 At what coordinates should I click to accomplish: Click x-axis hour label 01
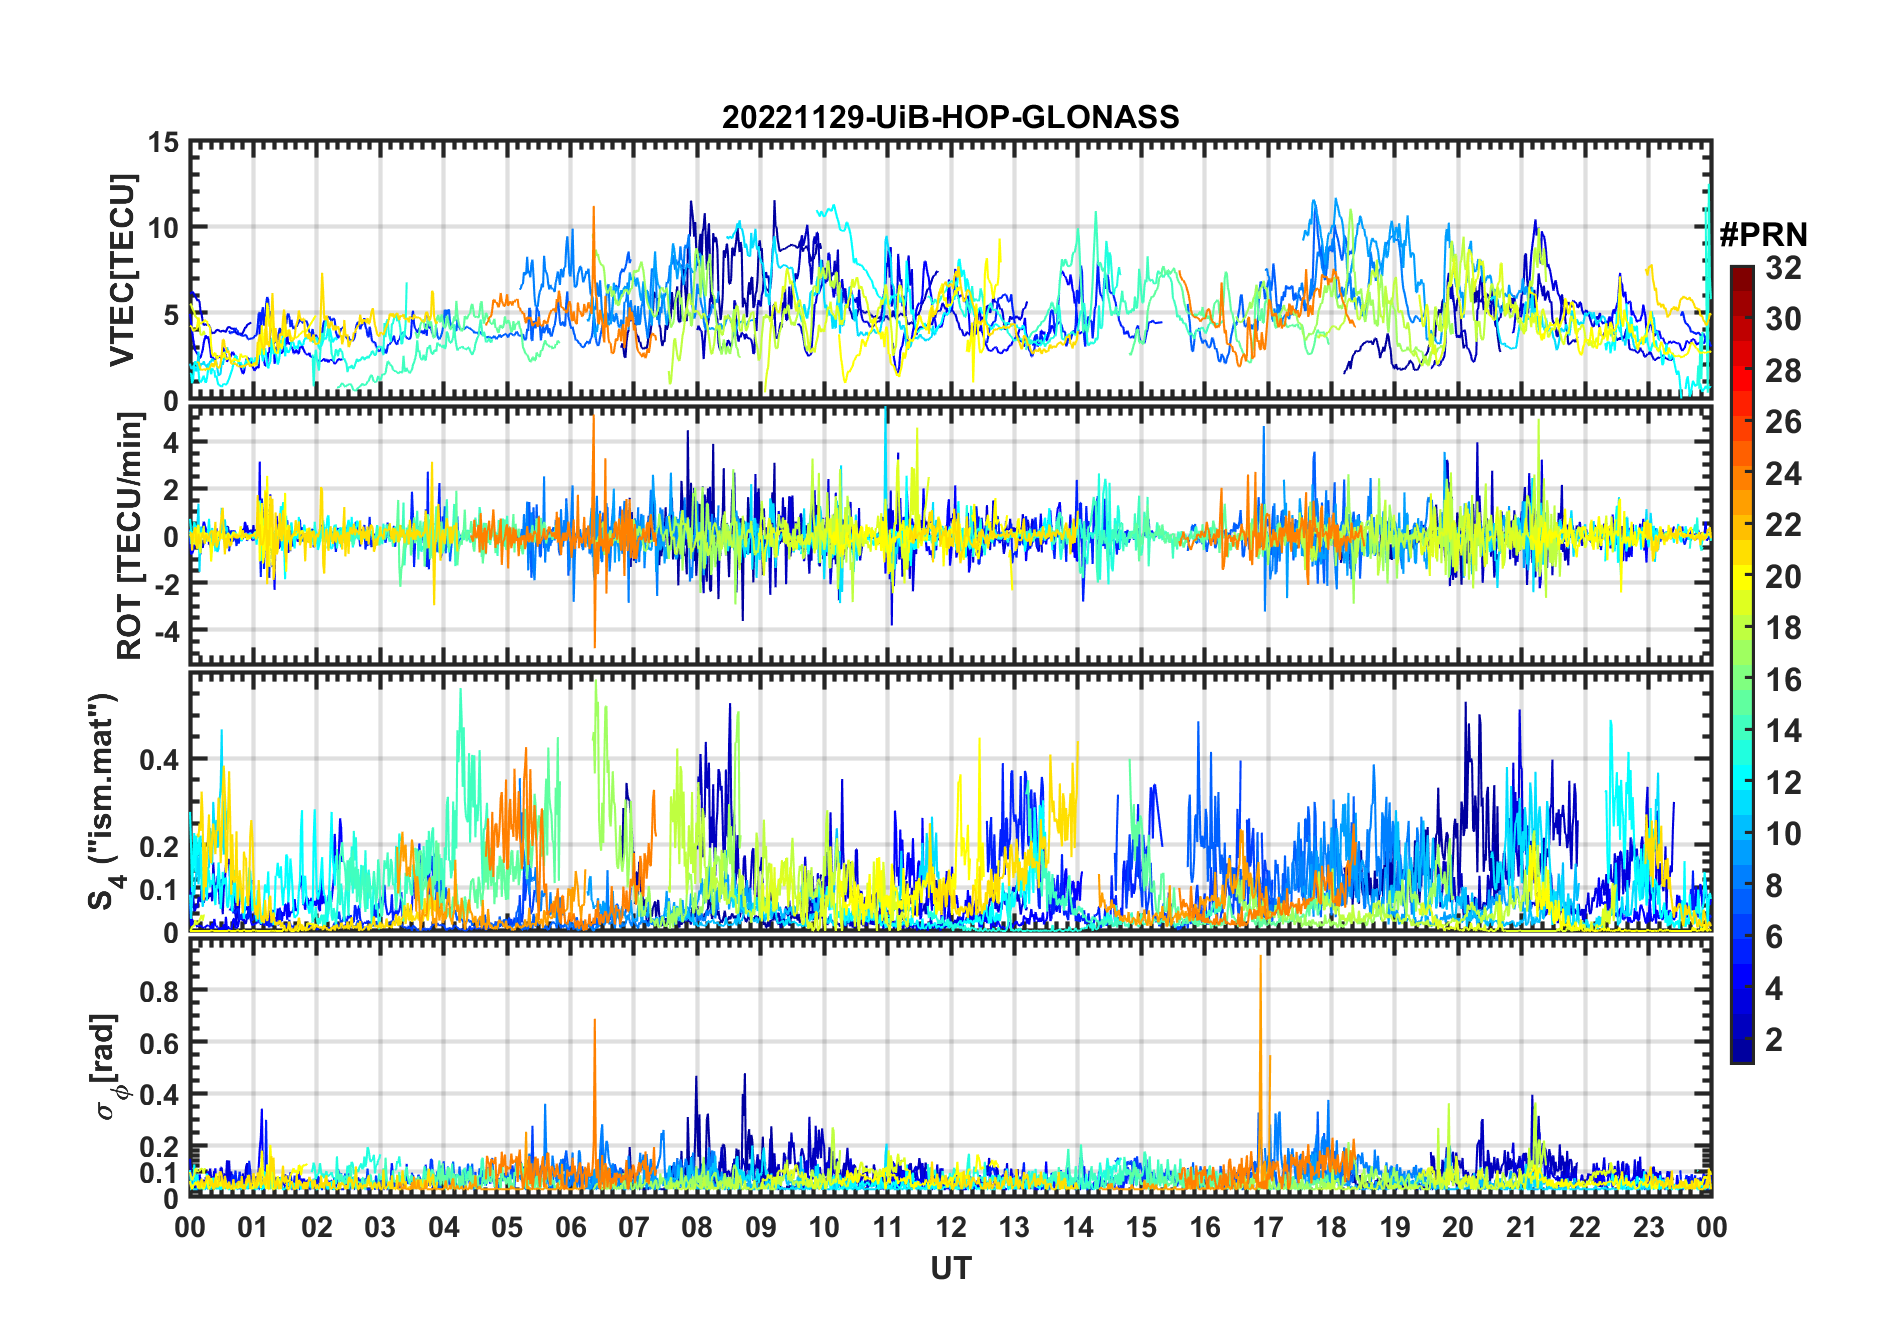[253, 1228]
